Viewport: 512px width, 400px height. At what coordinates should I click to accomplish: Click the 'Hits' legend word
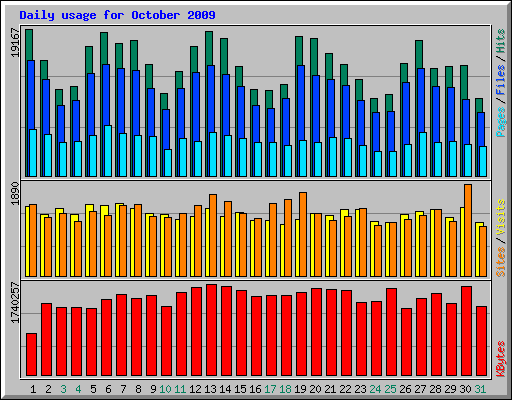[501, 41]
